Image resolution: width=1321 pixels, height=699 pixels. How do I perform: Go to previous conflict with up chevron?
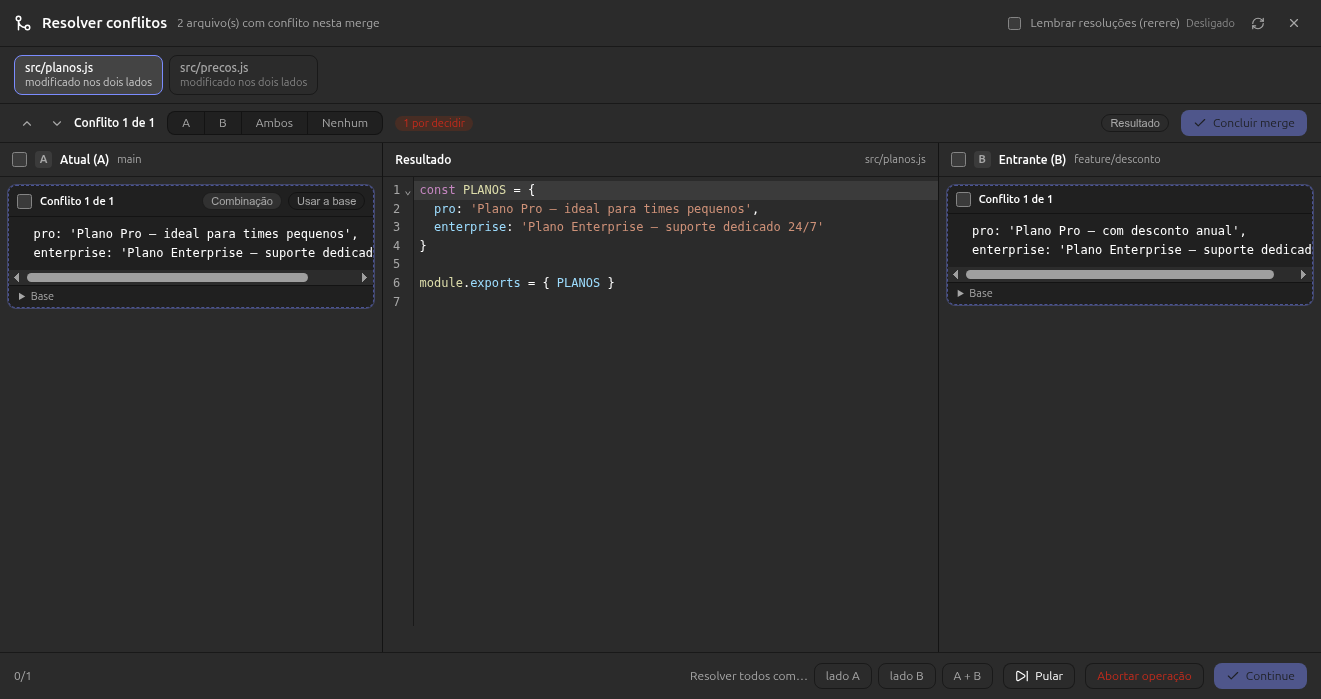pyautogui.click(x=27, y=123)
